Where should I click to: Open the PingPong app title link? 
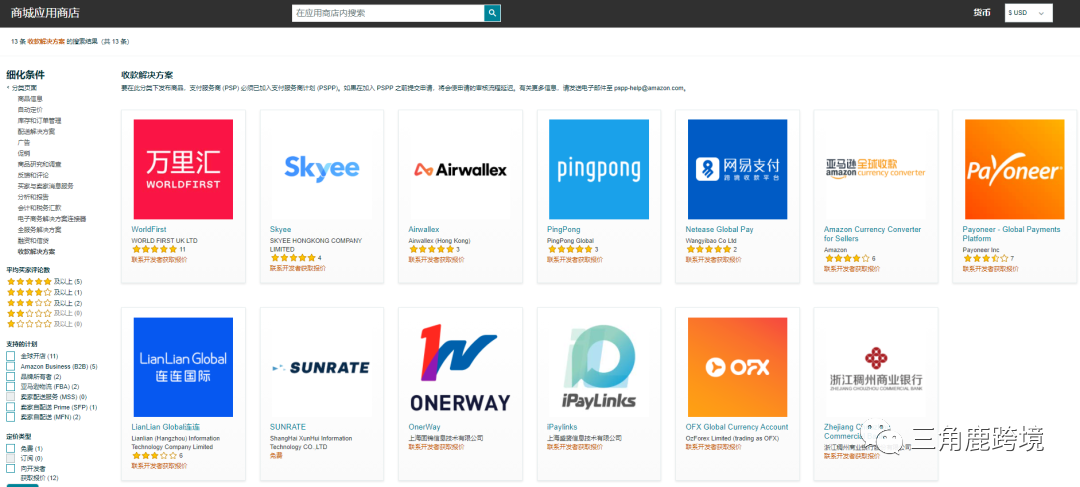(563, 229)
